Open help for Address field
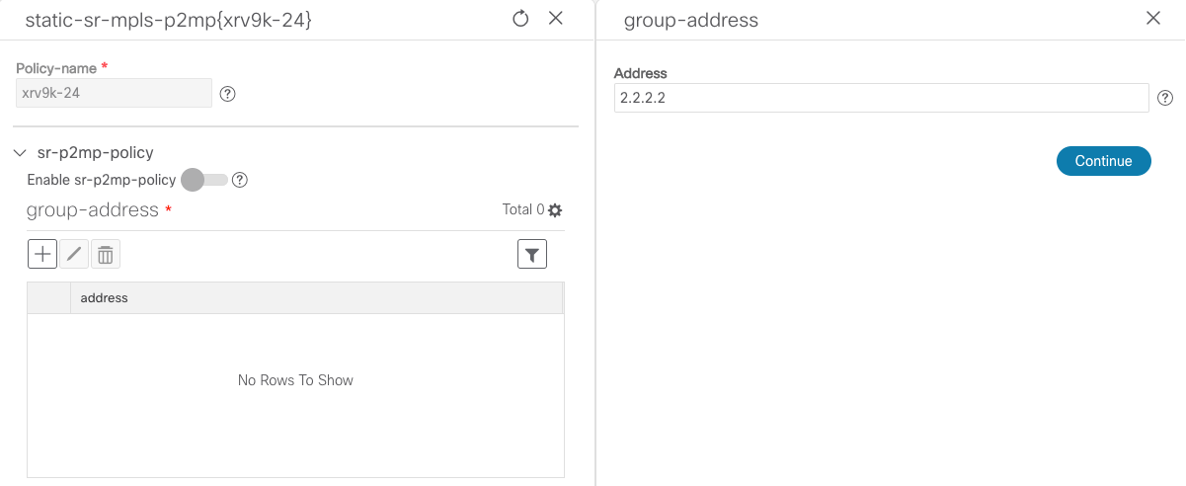This screenshot has width=1186, height=486. [x=1165, y=98]
